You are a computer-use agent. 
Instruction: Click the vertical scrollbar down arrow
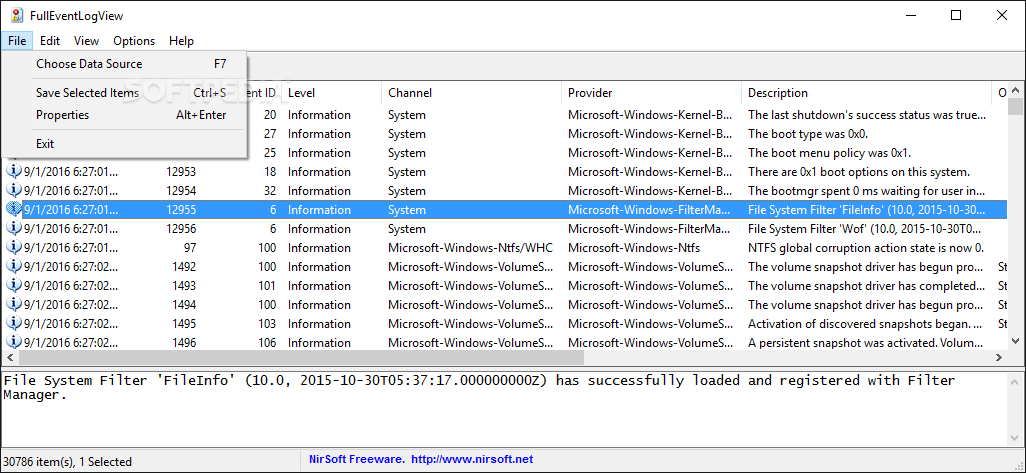(x=1016, y=341)
